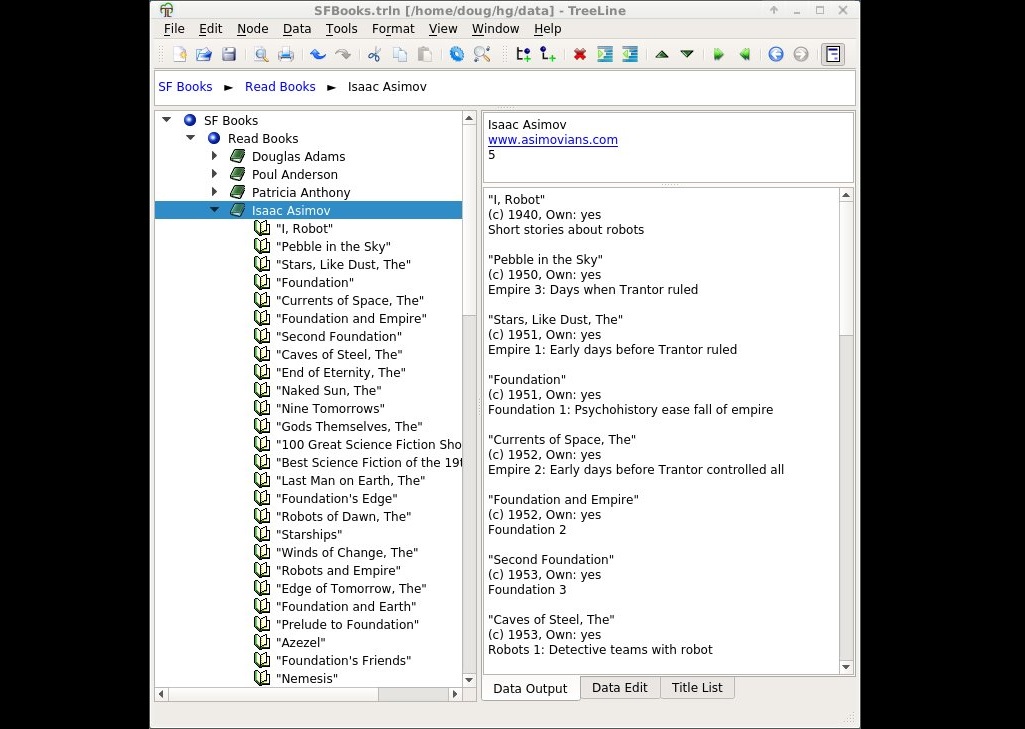Open the Node menu
This screenshot has height=729, width=1025.
(252, 29)
